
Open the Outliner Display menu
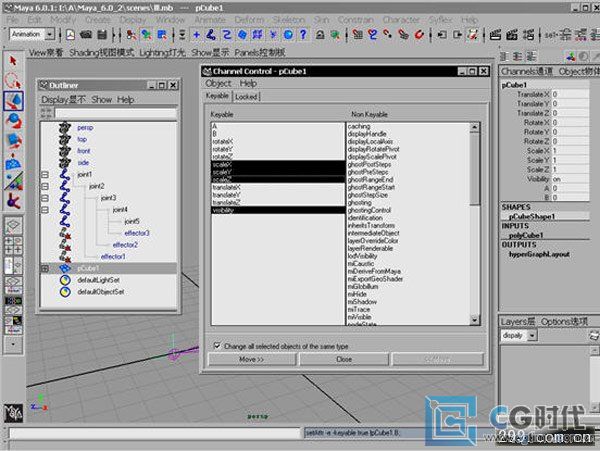64,99
